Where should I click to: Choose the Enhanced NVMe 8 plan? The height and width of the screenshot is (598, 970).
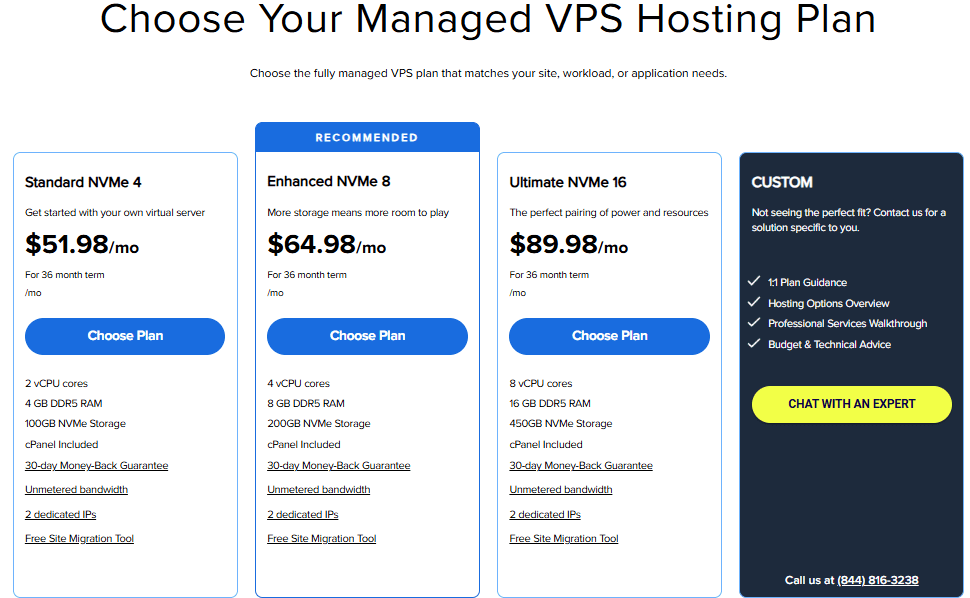click(x=367, y=336)
